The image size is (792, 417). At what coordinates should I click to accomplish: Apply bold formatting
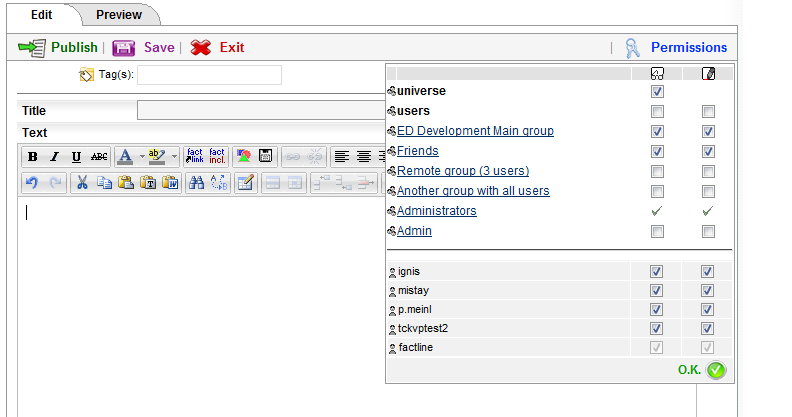point(32,157)
